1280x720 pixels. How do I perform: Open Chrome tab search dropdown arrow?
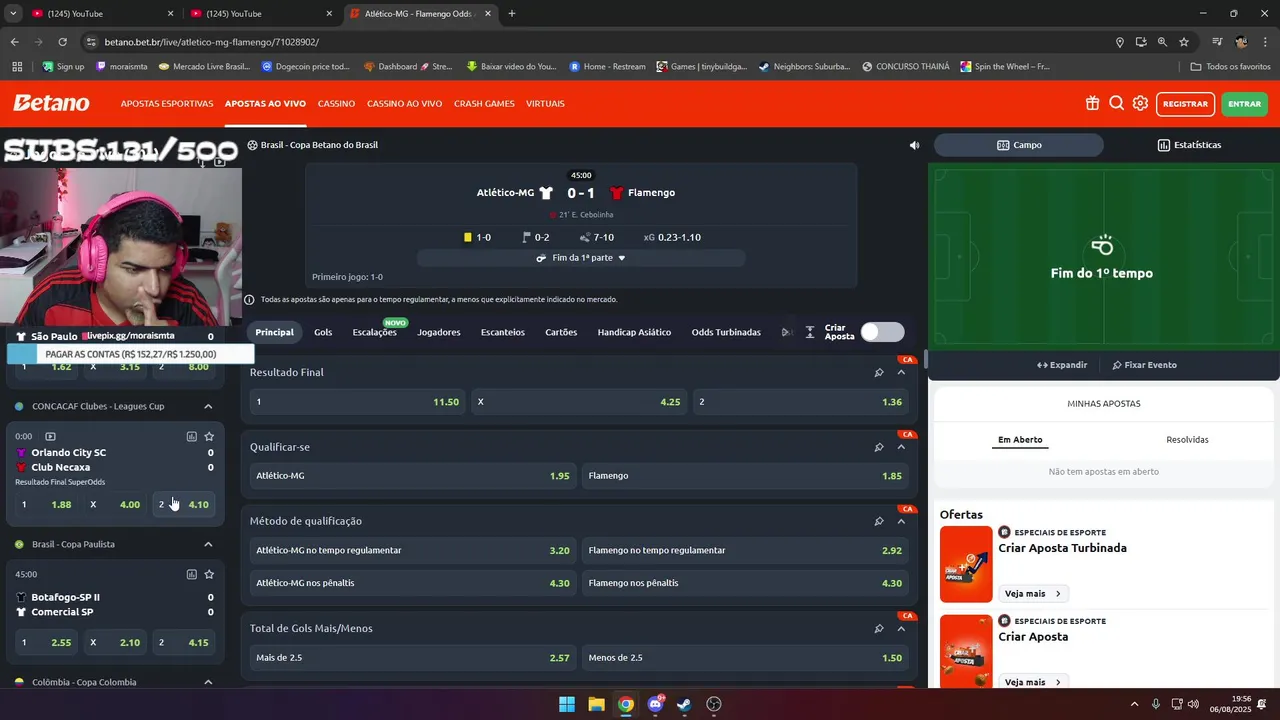coord(13,14)
